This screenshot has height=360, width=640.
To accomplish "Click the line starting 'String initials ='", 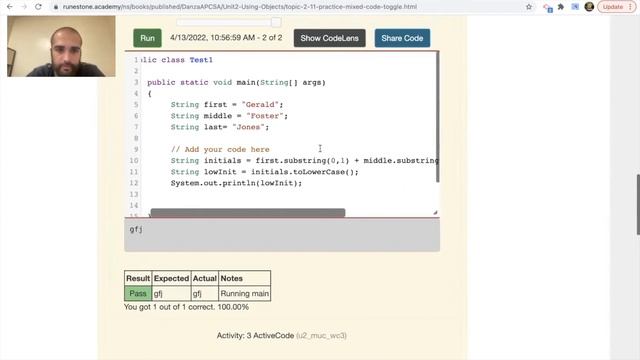I will pos(304,160).
